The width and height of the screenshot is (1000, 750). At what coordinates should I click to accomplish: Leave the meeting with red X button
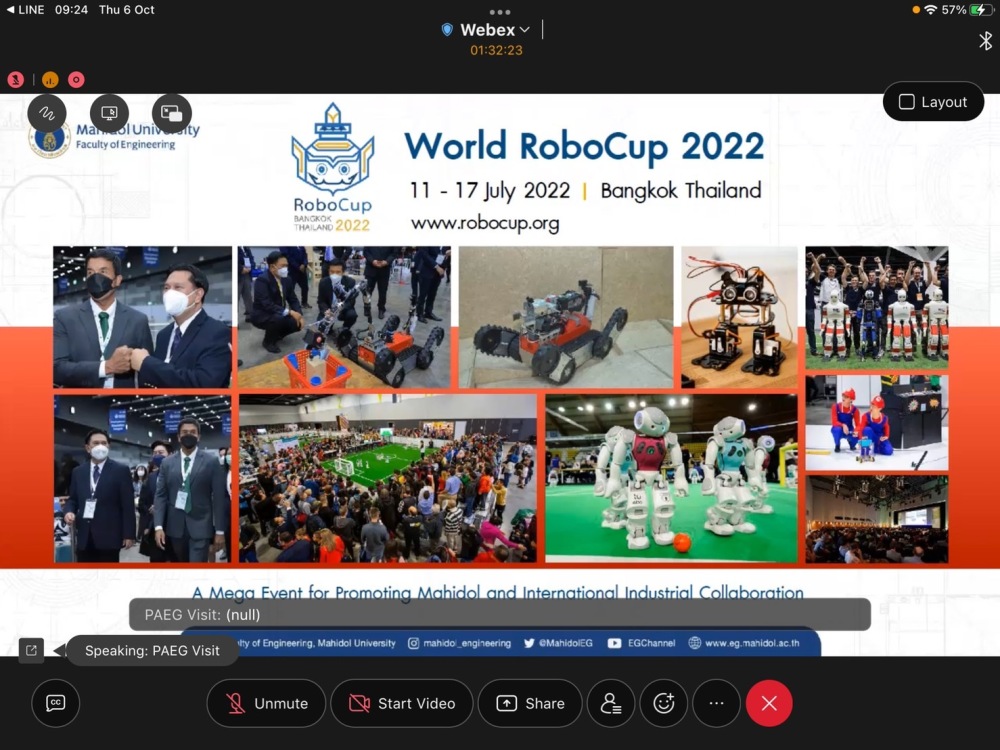[769, 703]
